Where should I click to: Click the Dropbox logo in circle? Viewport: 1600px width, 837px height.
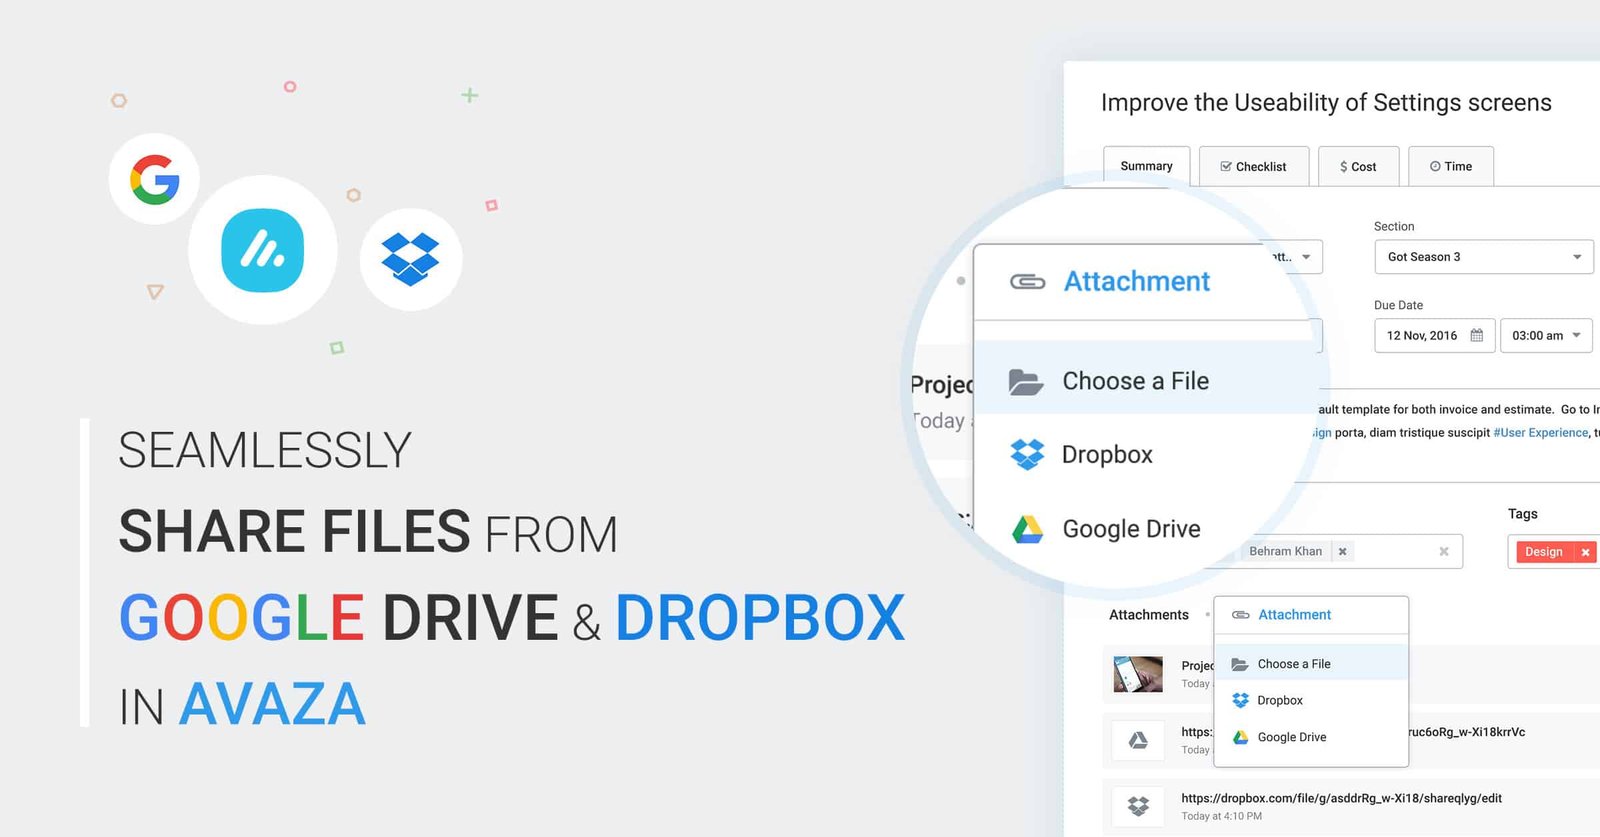[410, 259]
